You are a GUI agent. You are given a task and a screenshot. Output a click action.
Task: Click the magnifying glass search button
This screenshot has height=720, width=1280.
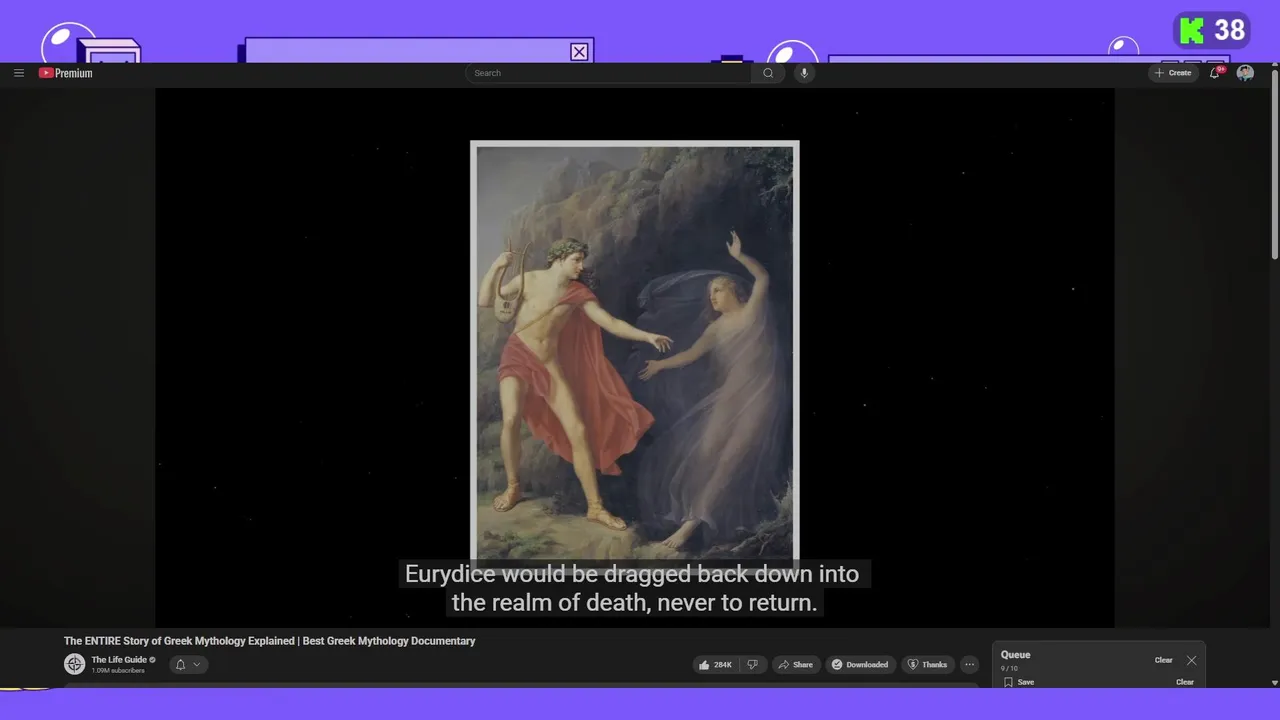click(x=768, y=73)
